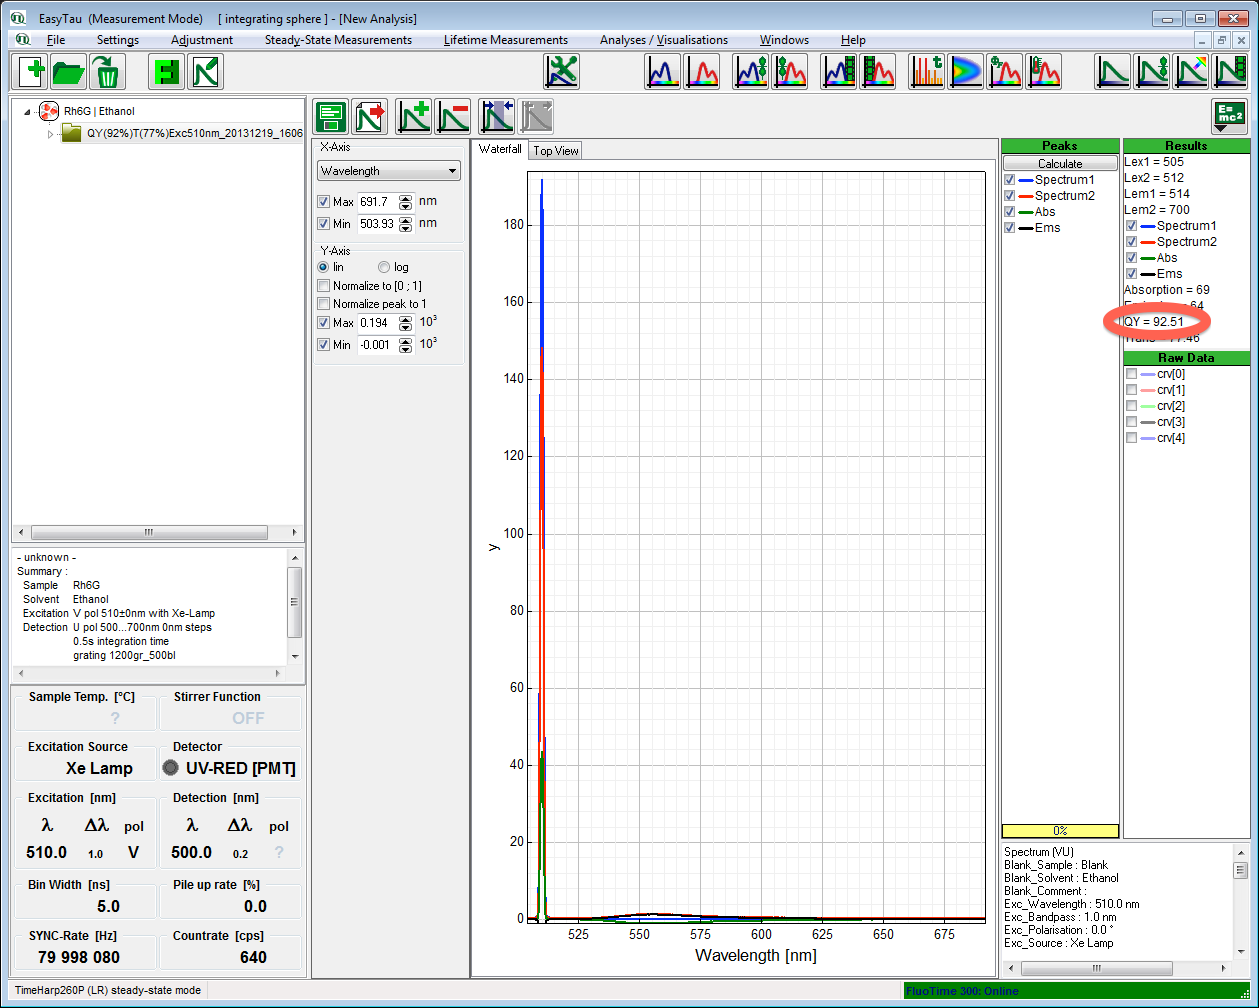
Task: Click the green open folder icon
Action: click(69, 72)
